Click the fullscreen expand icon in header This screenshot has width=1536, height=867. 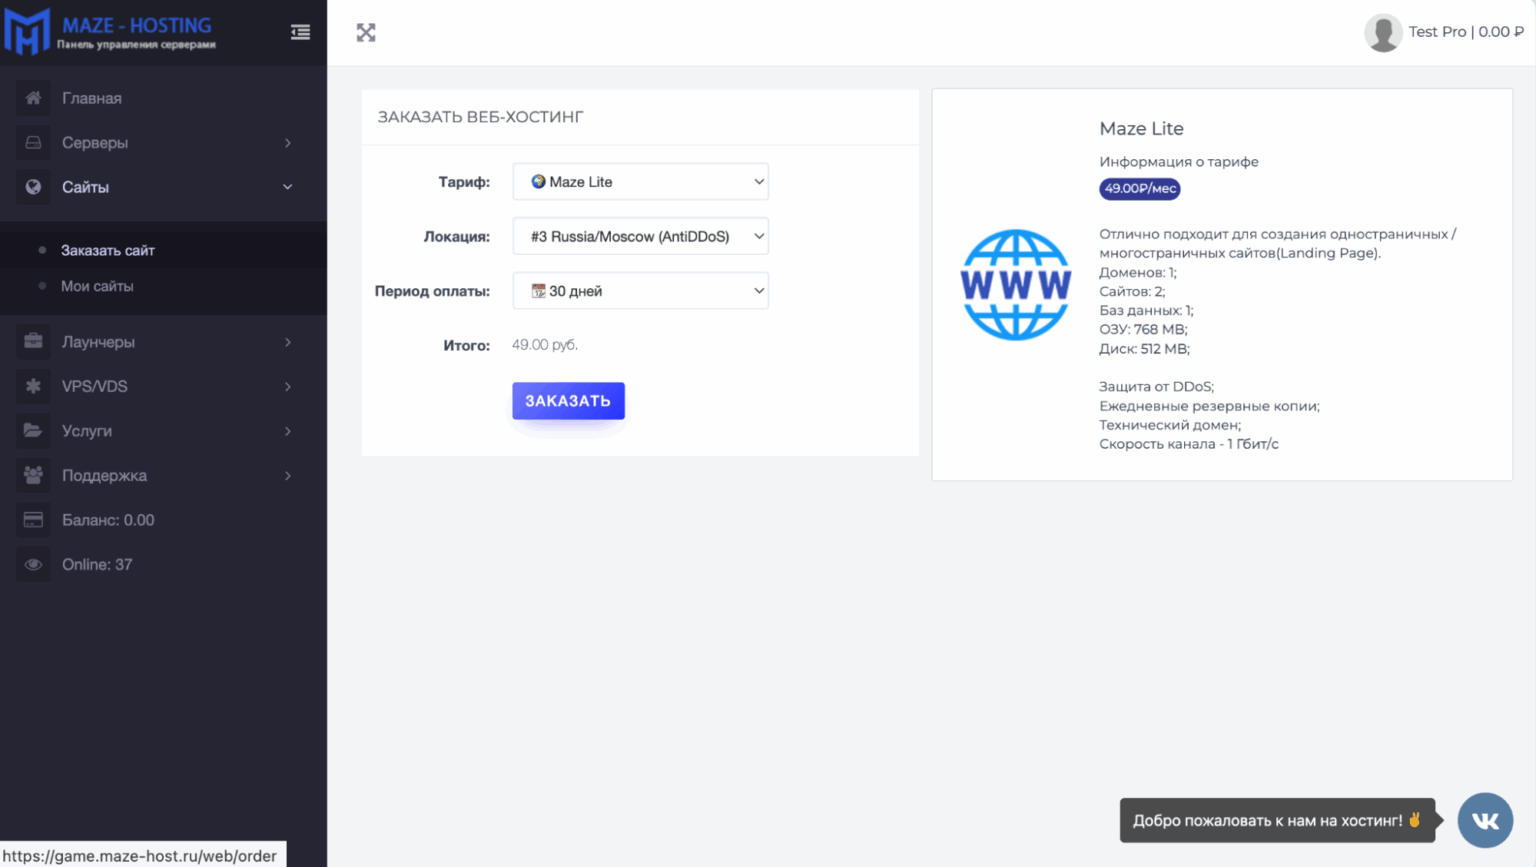click(x=365, y=32)
